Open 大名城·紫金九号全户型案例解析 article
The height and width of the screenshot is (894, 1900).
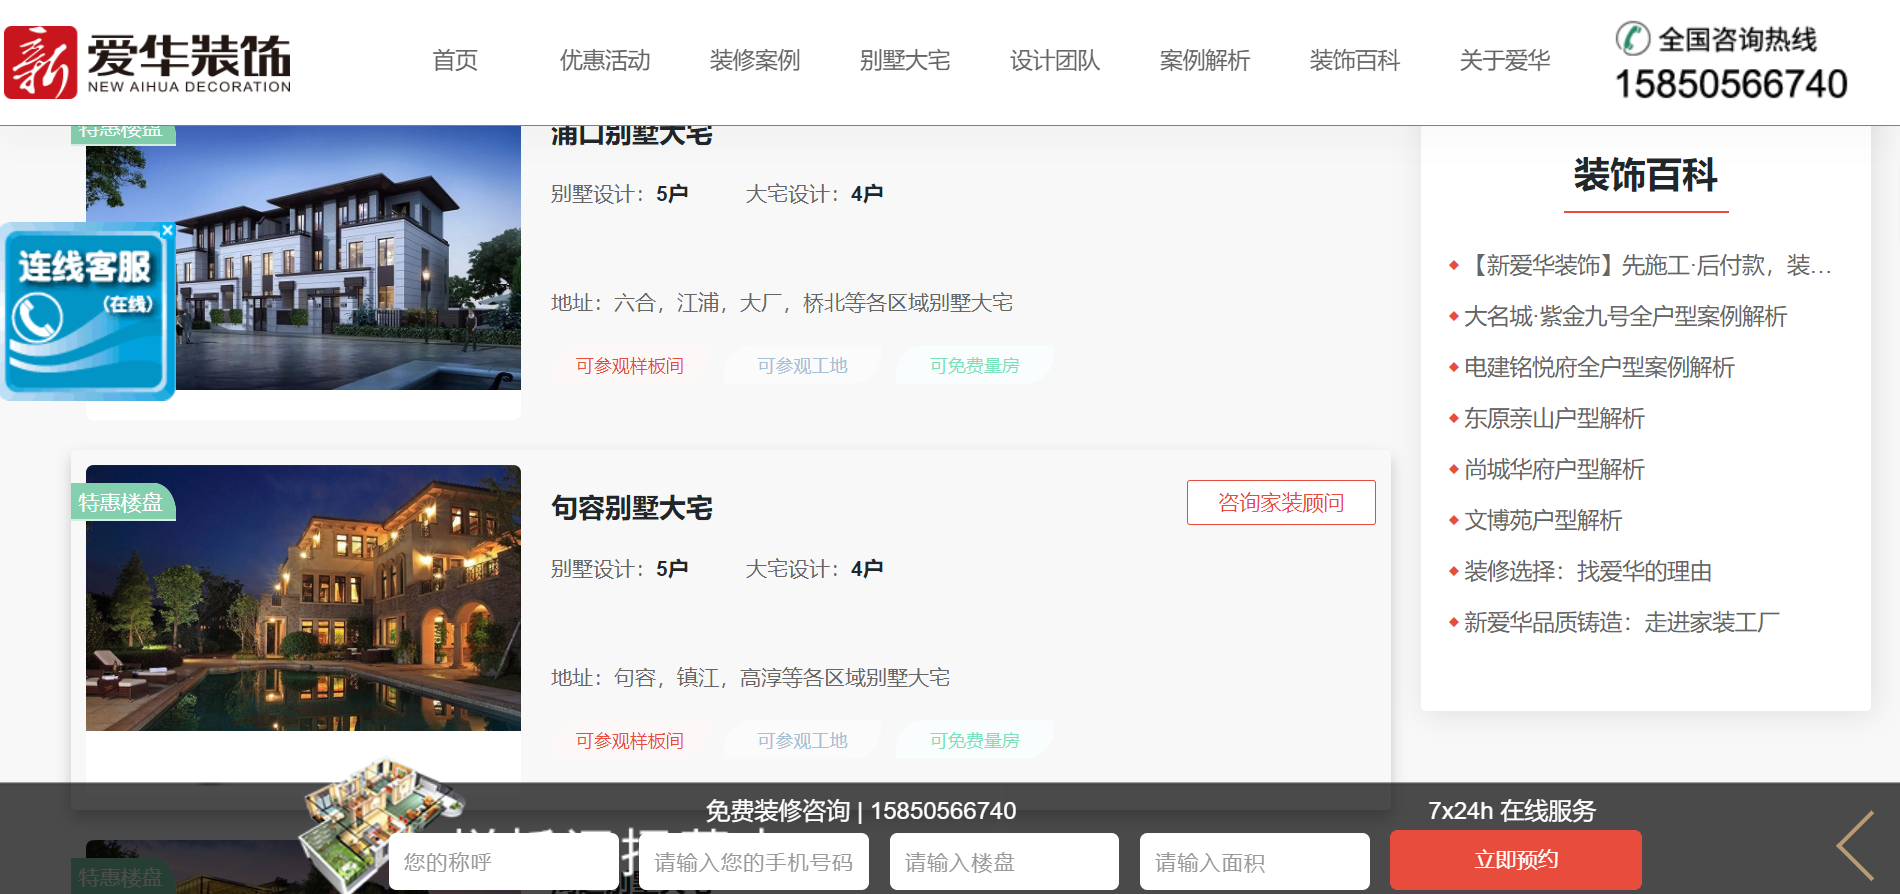click(1625, 317)
